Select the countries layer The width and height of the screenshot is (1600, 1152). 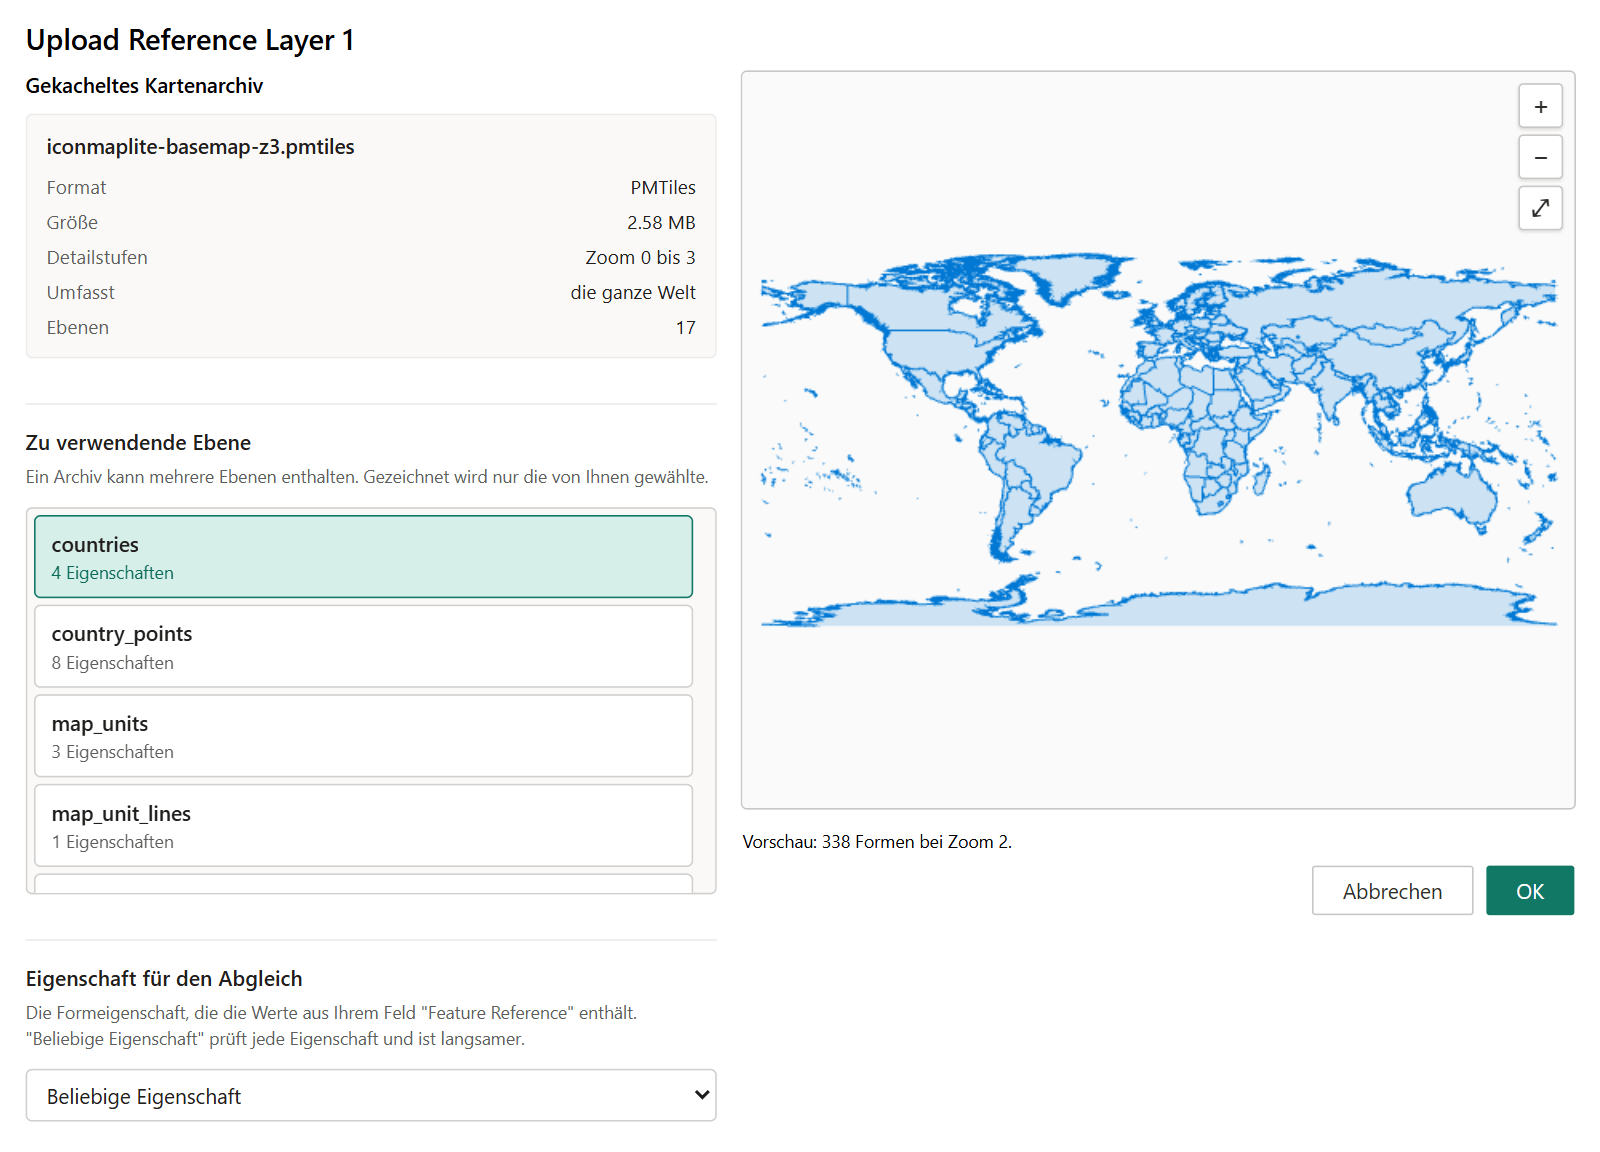(363, 557)
